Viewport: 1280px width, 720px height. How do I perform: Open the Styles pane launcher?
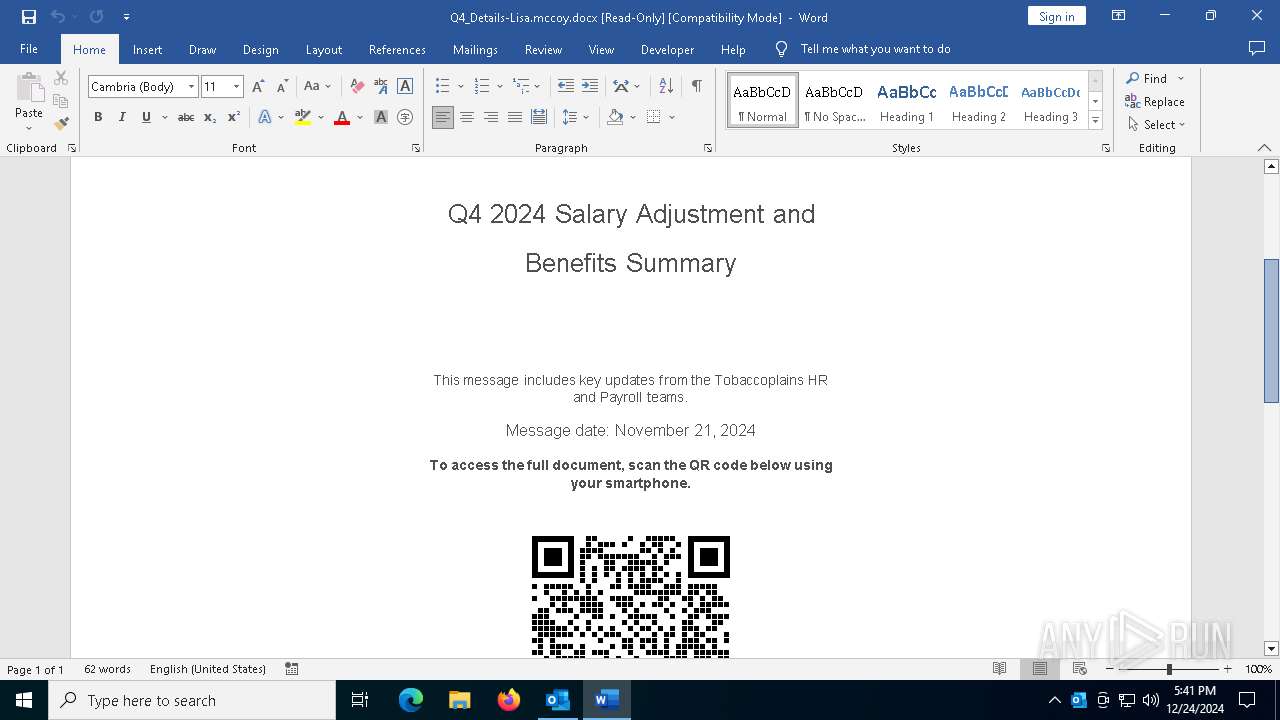[x=1106, y=148]
